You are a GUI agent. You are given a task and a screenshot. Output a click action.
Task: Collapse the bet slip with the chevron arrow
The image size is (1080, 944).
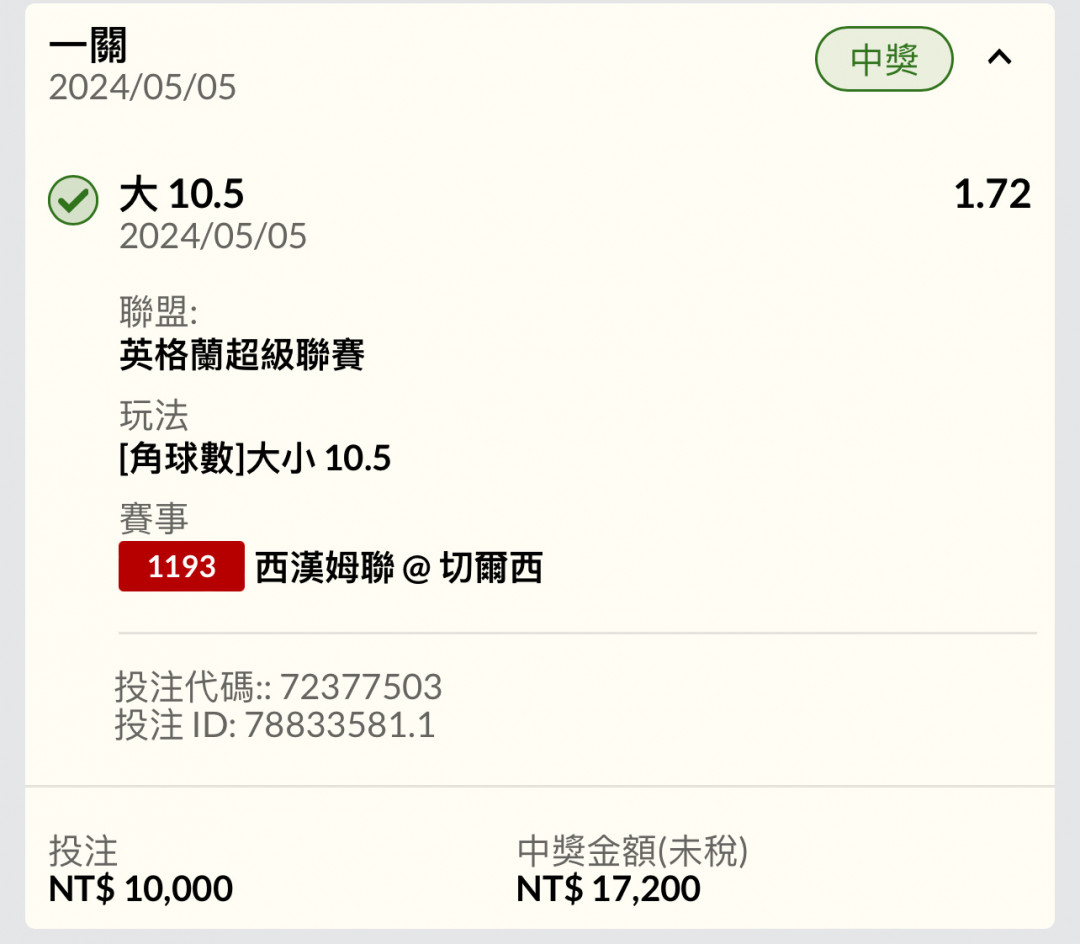pyautogui.click(x=999, y=57)
